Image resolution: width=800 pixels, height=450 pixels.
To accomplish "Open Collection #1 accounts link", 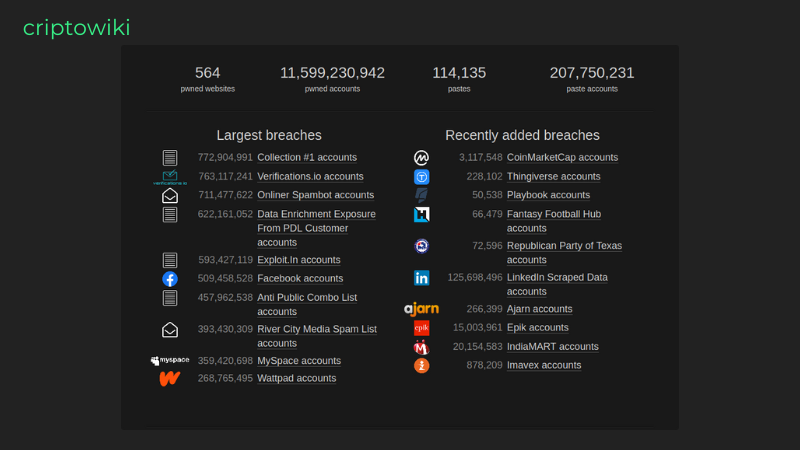I will pos(306,157).
